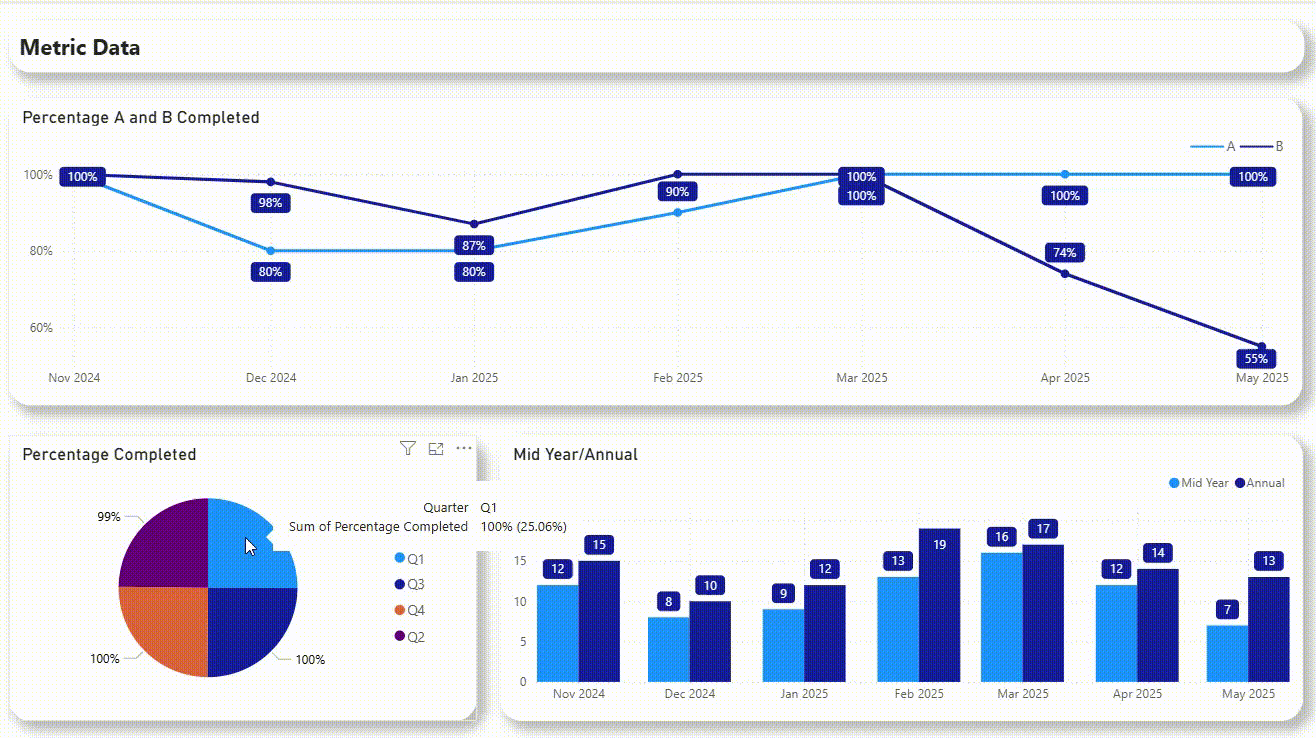Viewport: 1316px width, 738px height.
Task: Select the Annual bar labeled 14 for Apr 2025
Action: (1158, 625)
